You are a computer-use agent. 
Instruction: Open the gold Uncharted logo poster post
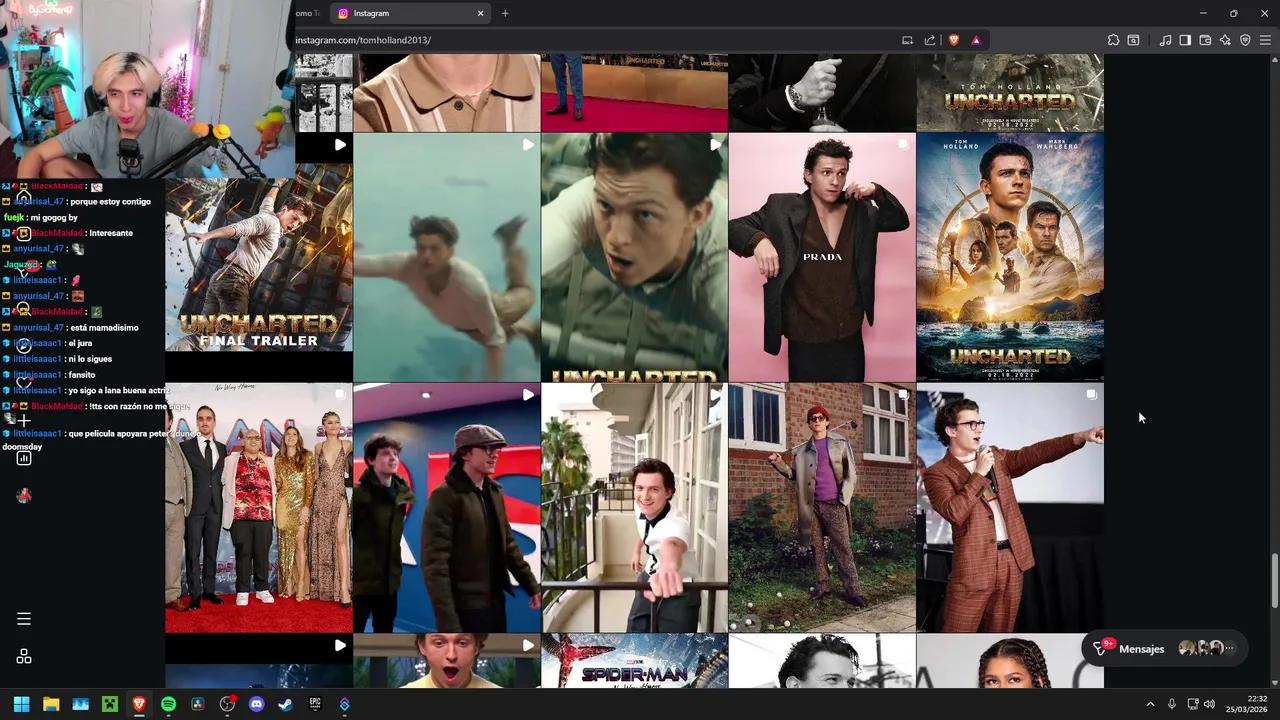[x=1010, y=93]
